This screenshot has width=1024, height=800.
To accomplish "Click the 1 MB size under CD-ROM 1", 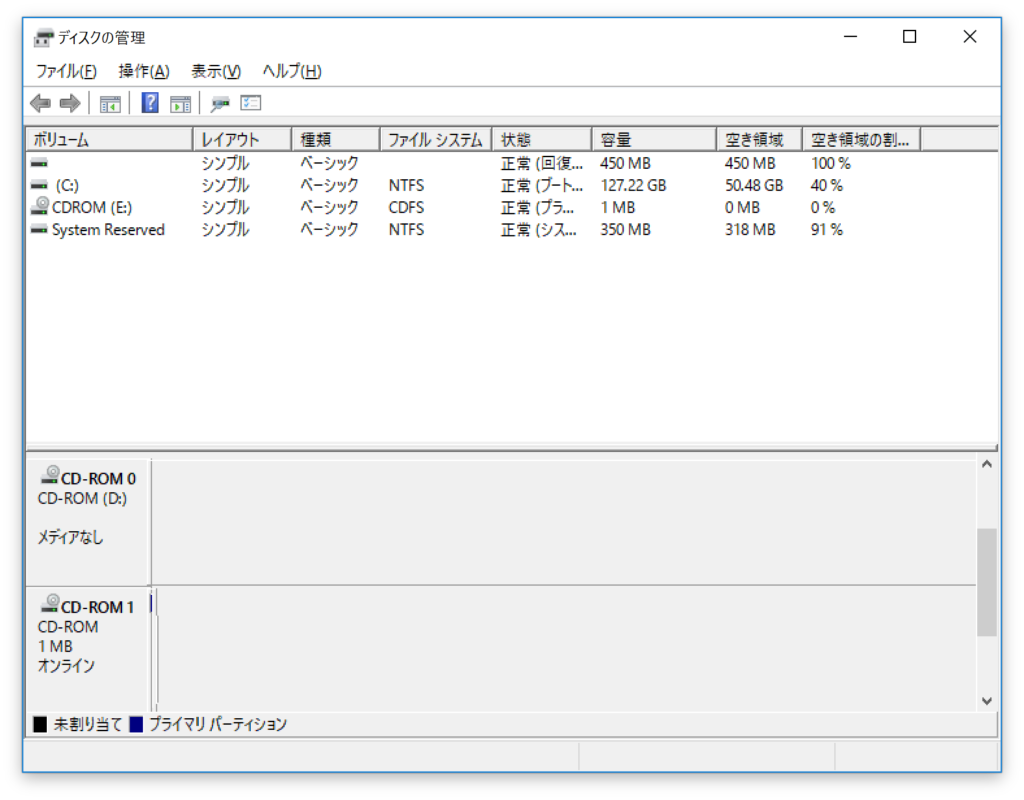I will tap(55, 647).
